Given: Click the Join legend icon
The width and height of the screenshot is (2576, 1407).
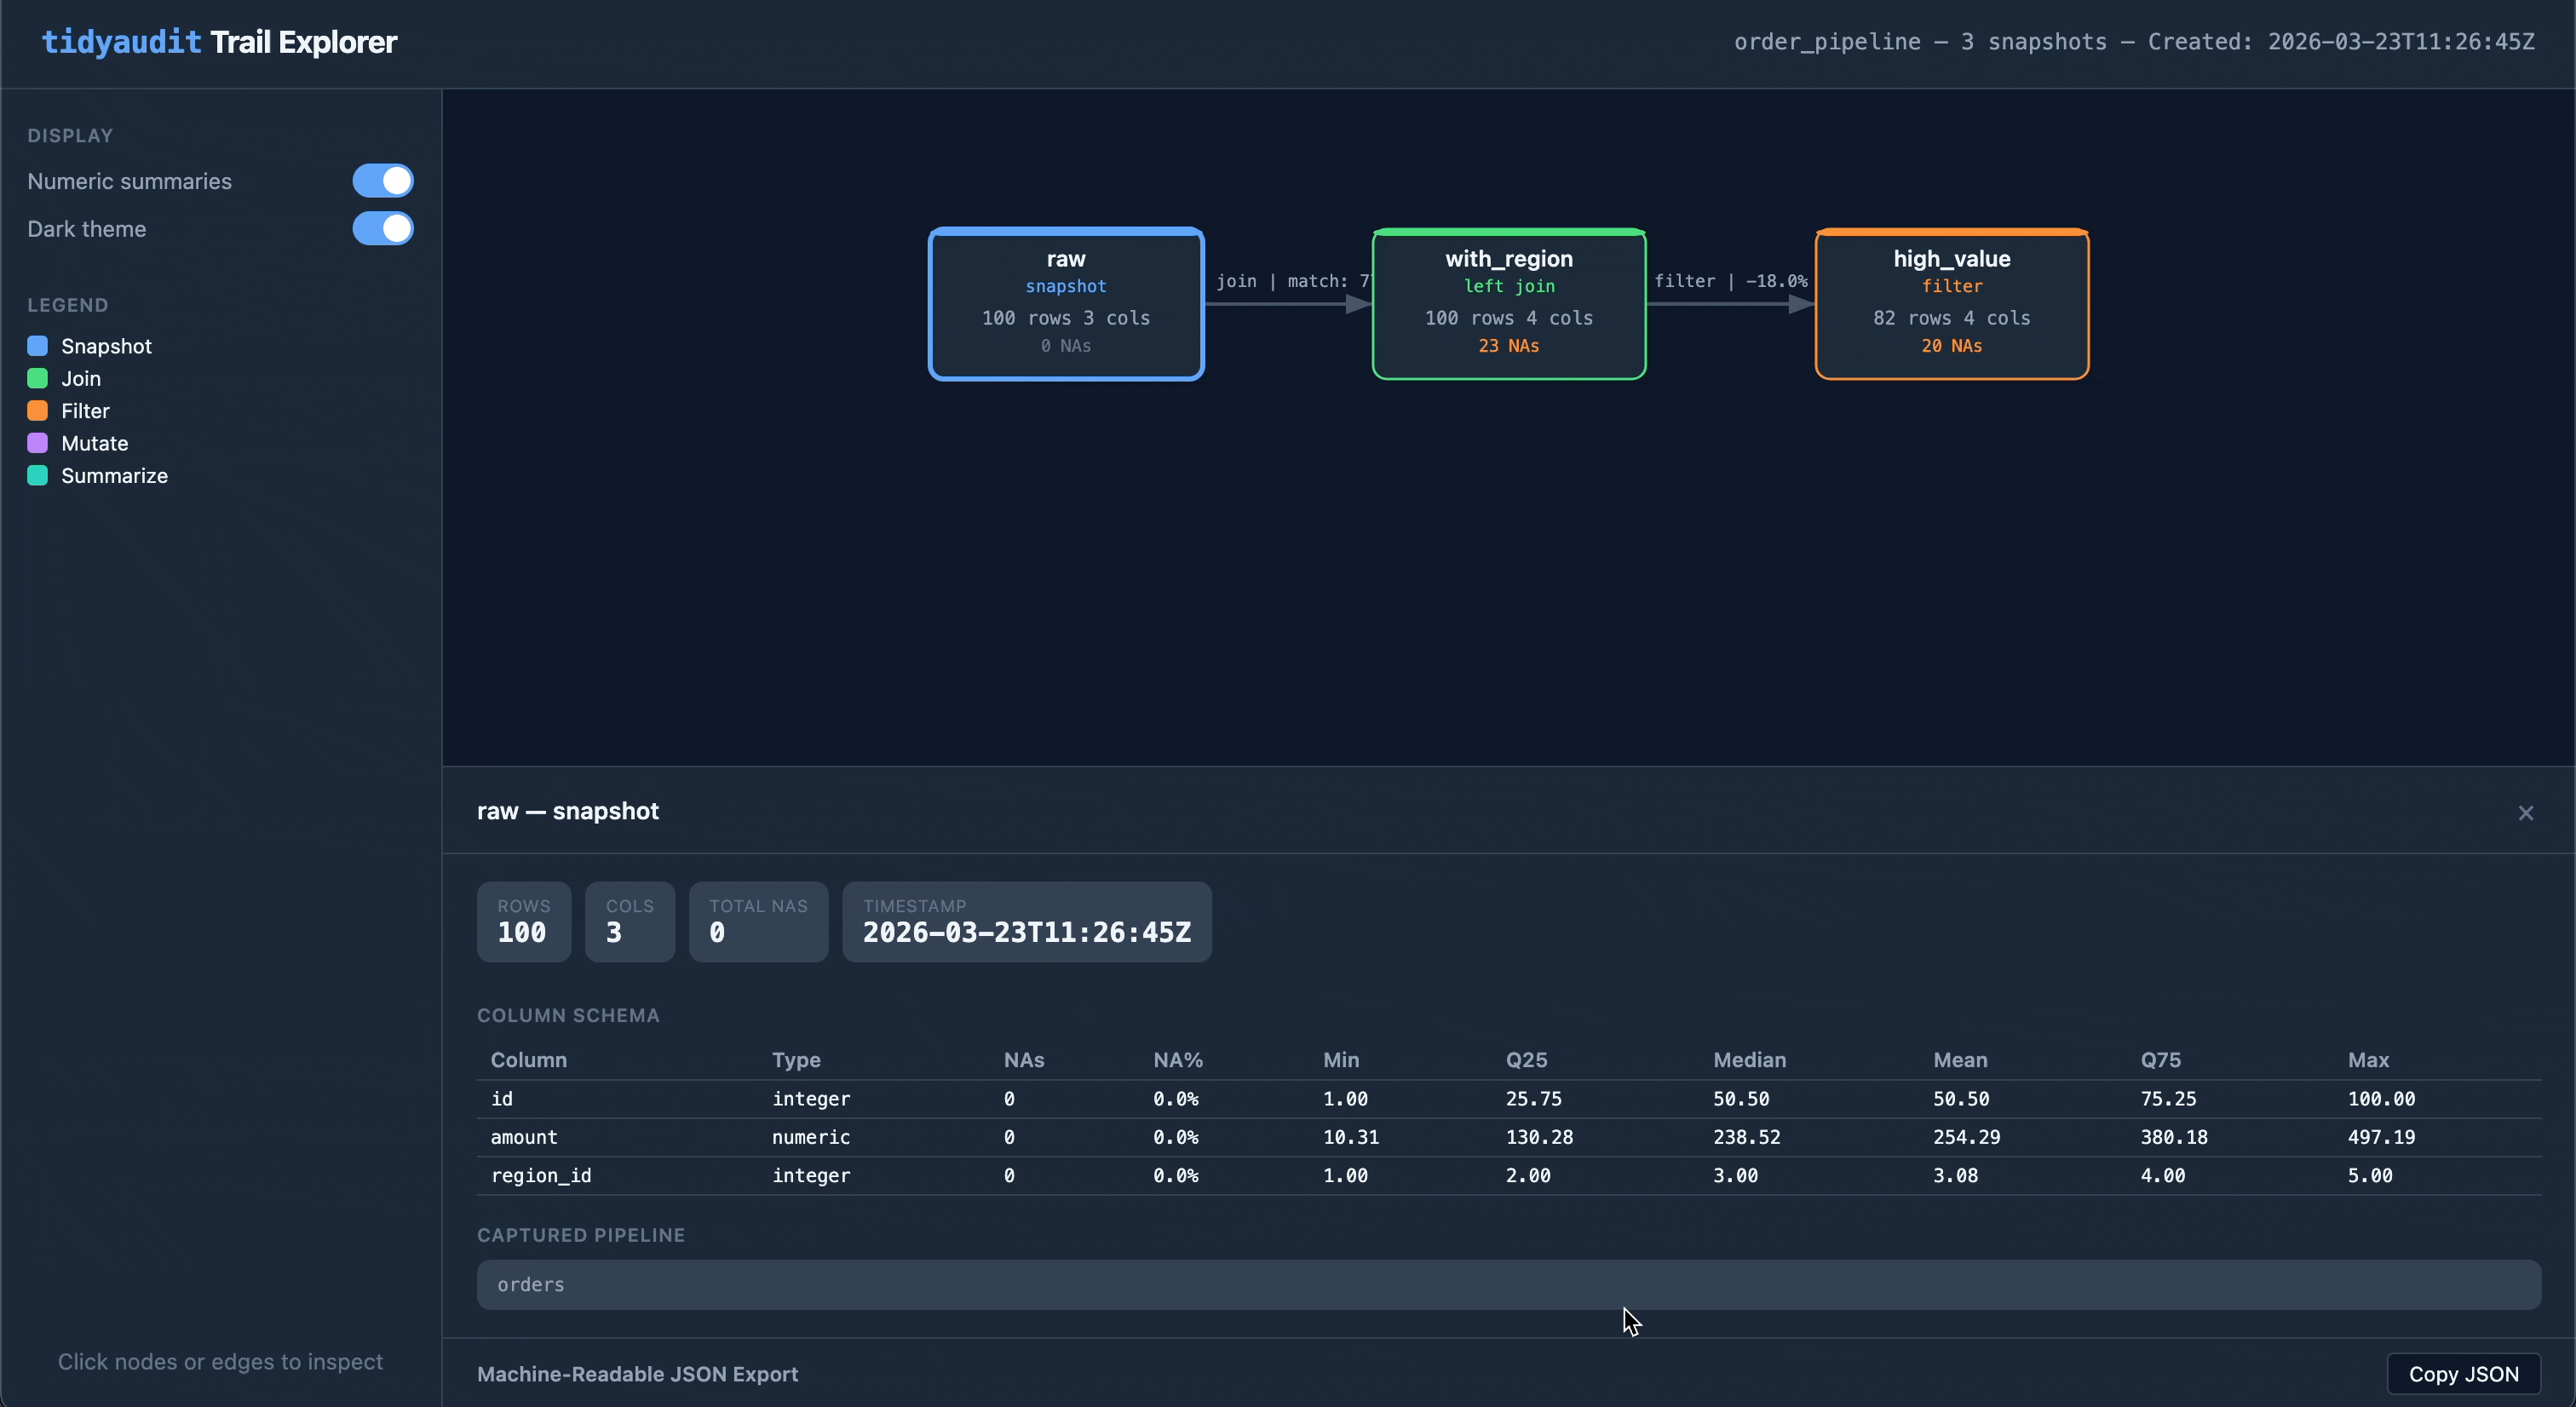Looking at the screenshot, I should click(x=38, y=378).
